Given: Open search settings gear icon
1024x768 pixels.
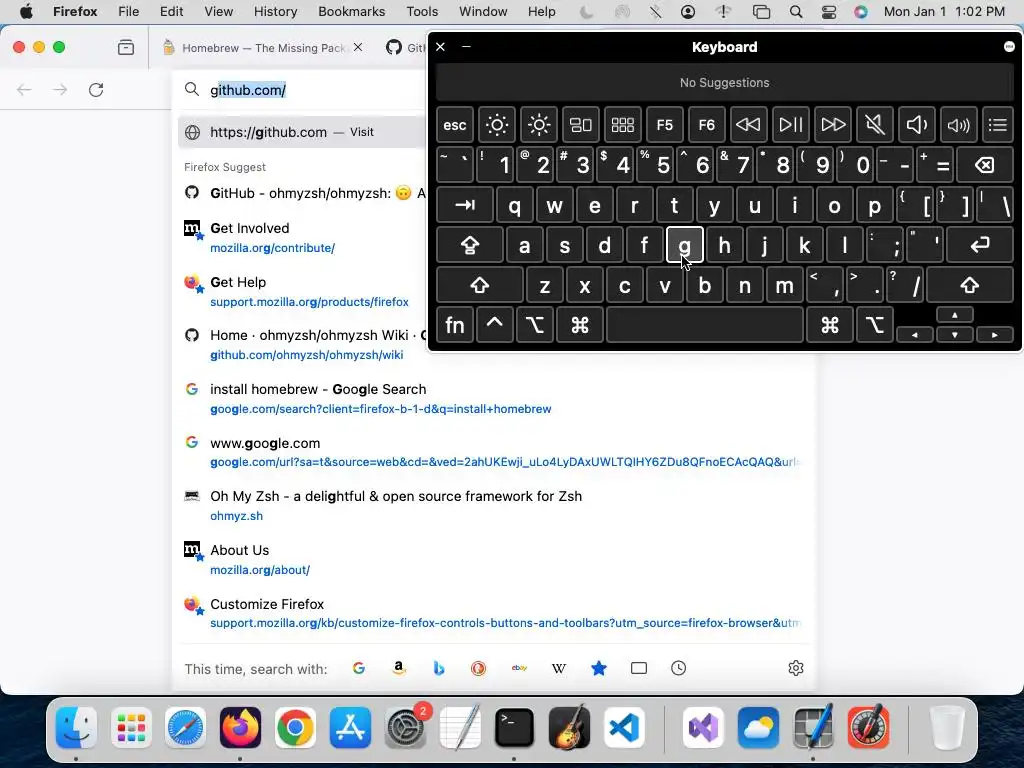Looking at the screenshot, I should click(x=795, y=668).
